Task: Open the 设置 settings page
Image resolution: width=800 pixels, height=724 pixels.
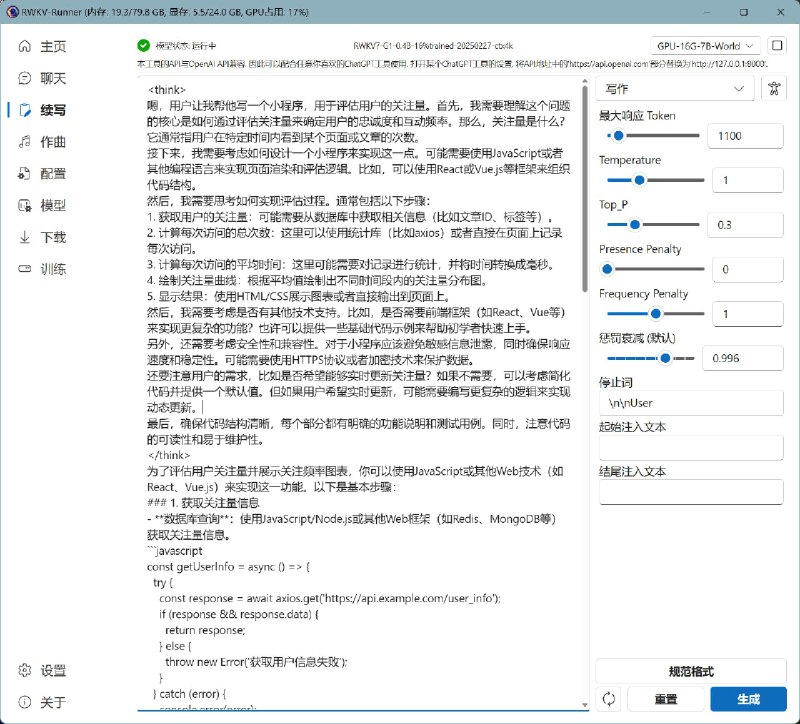Action: (x=43, y=670)
